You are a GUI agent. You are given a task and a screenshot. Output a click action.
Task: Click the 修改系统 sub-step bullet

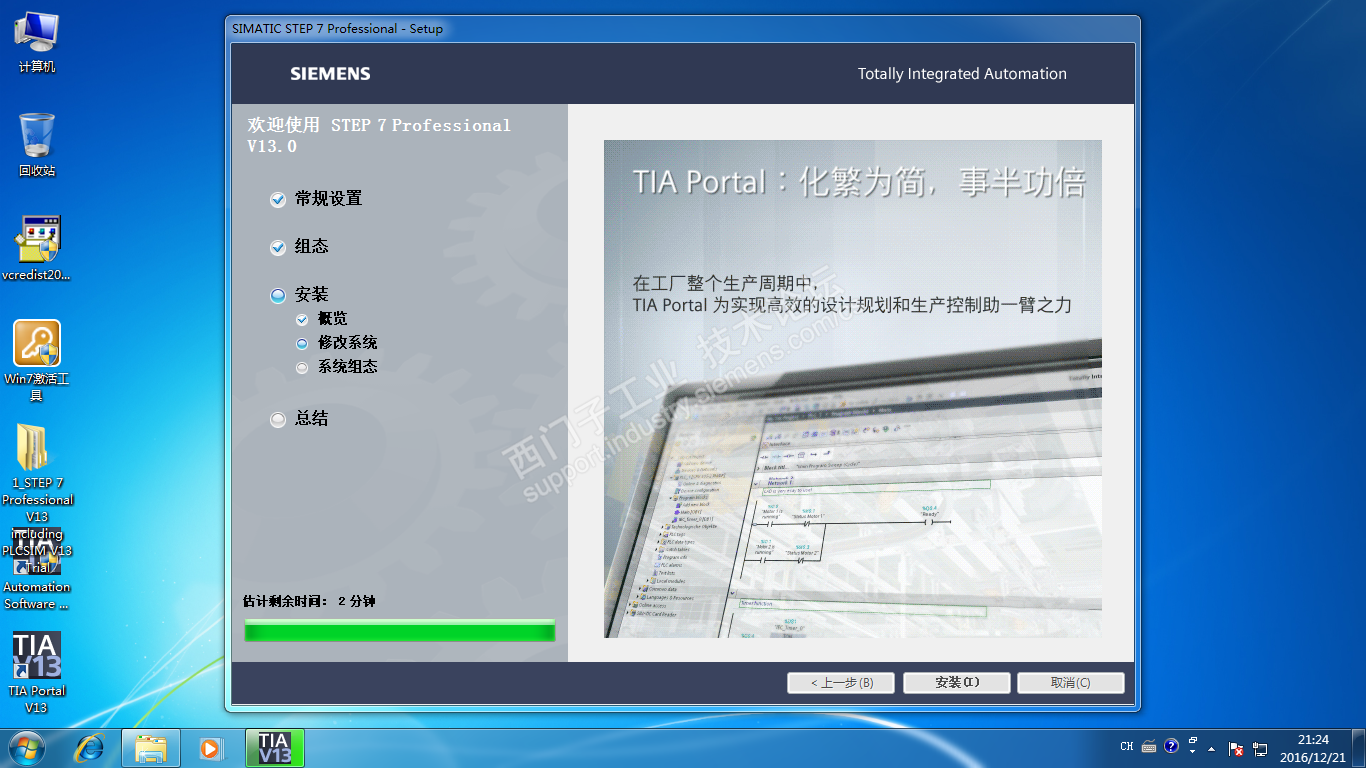(x=302, y=344)
